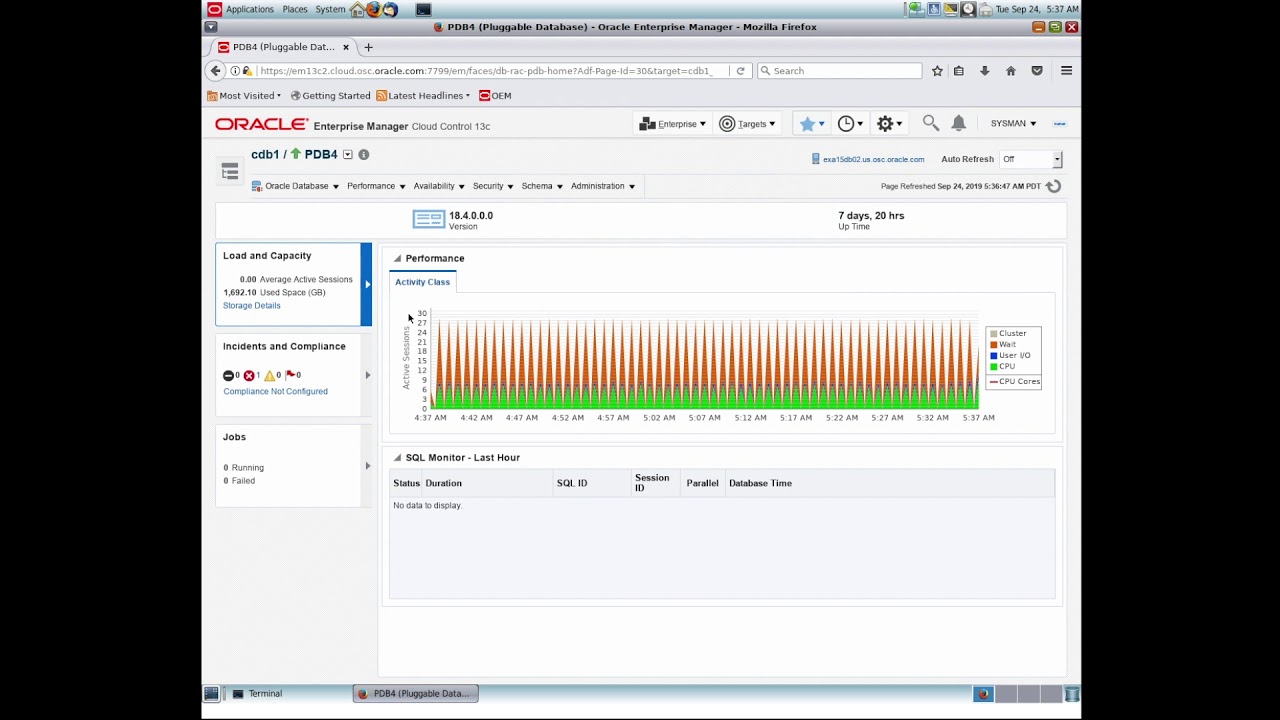
Task: Open the PDB4 target context dropdown
Action: [x=347, y=155]
